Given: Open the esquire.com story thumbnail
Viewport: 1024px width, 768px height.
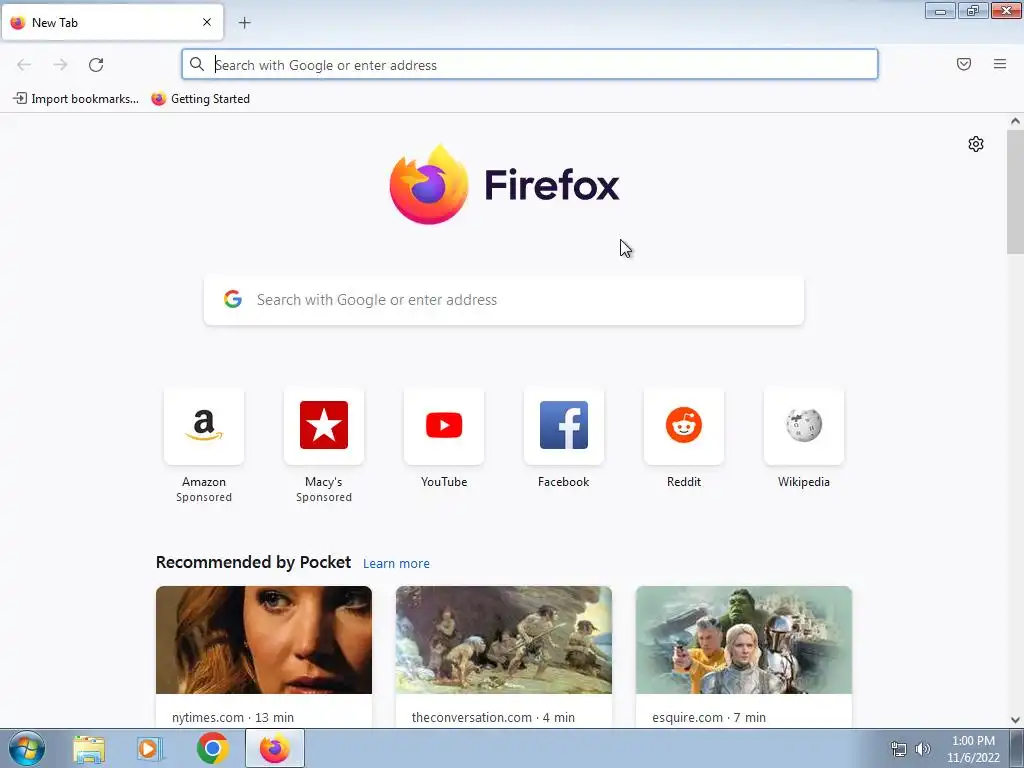Looking at the screenshot, I should (x=744, y=640).
